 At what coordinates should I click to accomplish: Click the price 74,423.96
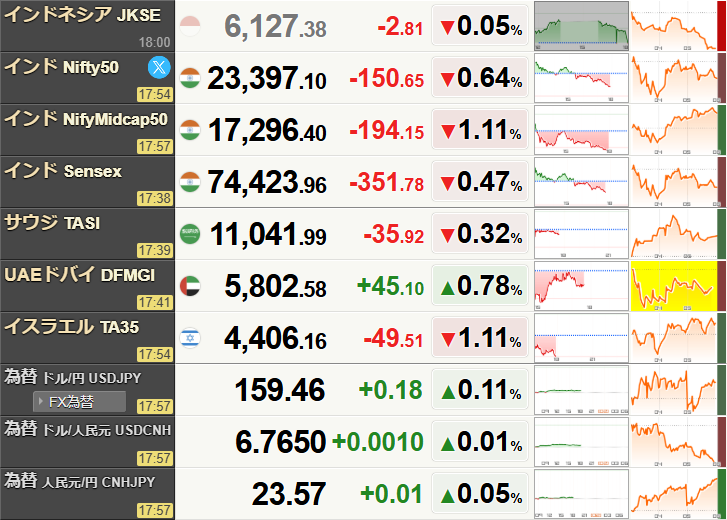pos(267,182)
